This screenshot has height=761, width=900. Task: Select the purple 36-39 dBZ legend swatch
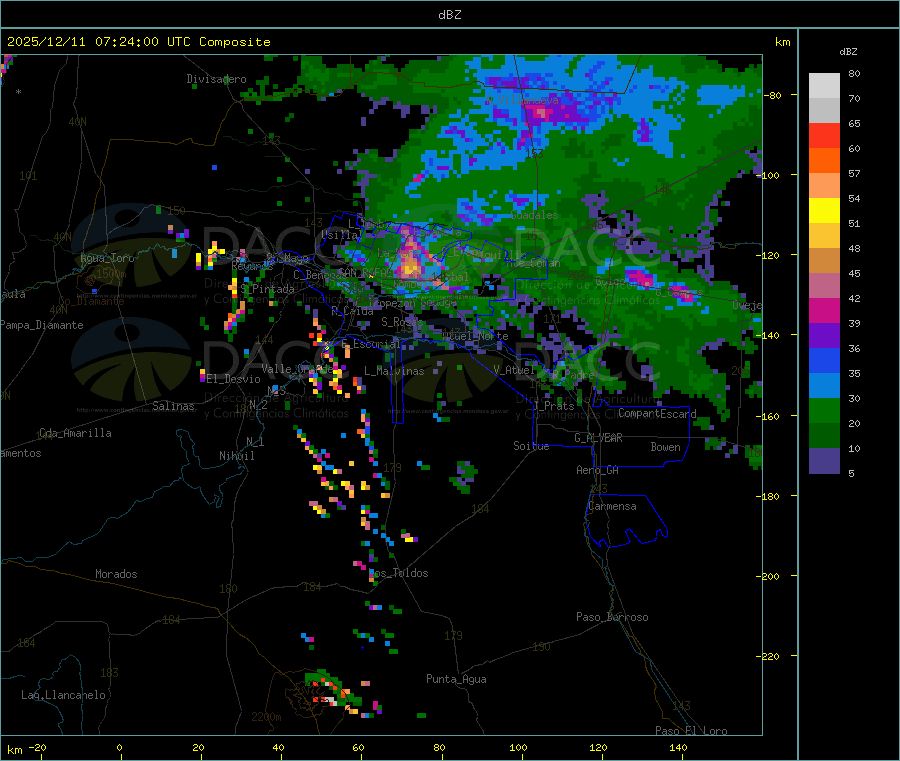pyautogui.click(x=824, y=336)
